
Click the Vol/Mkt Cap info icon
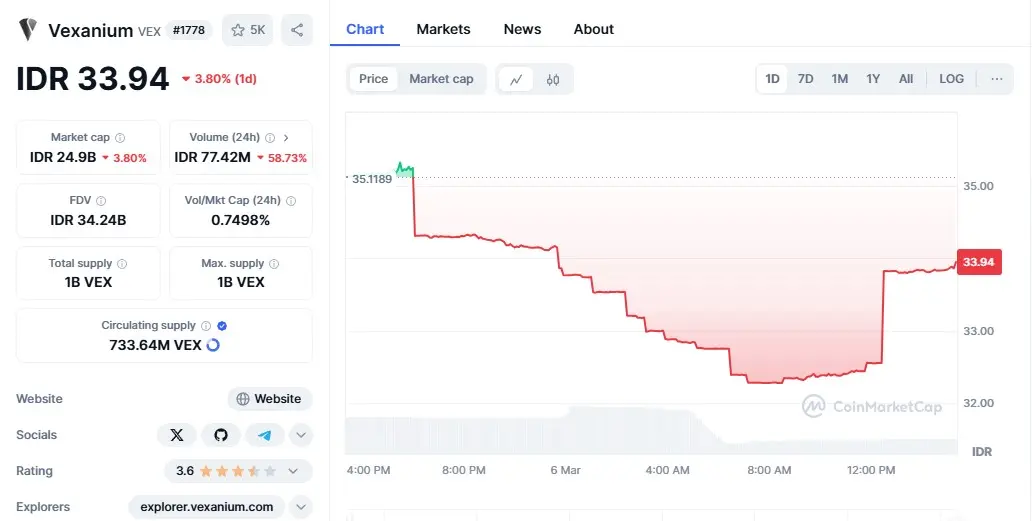click(291, 201)
